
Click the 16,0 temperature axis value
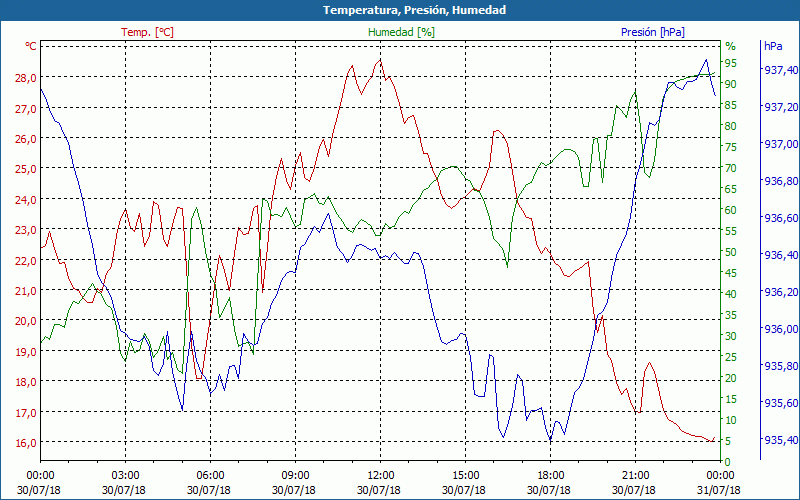[27, 442]
